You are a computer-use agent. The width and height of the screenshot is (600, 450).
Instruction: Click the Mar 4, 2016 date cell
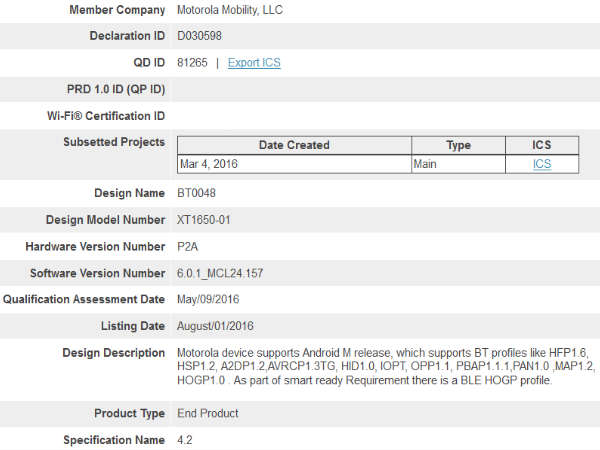coord(209,164)
